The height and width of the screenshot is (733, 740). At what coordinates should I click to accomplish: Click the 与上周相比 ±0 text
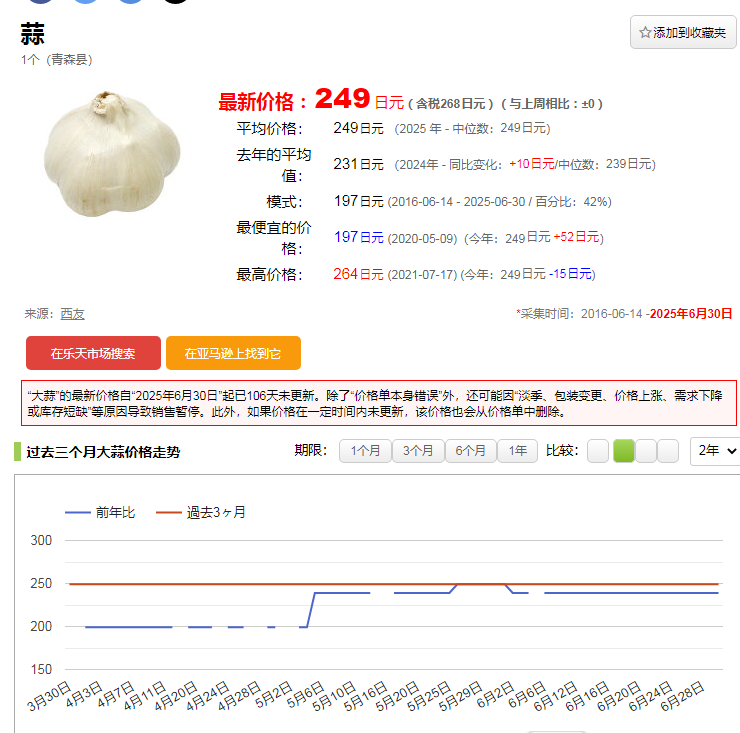552,104
